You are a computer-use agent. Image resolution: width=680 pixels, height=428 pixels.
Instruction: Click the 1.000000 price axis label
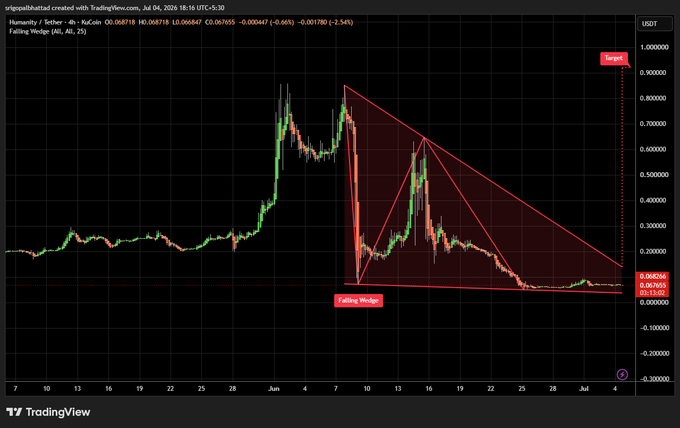[654, 47]
